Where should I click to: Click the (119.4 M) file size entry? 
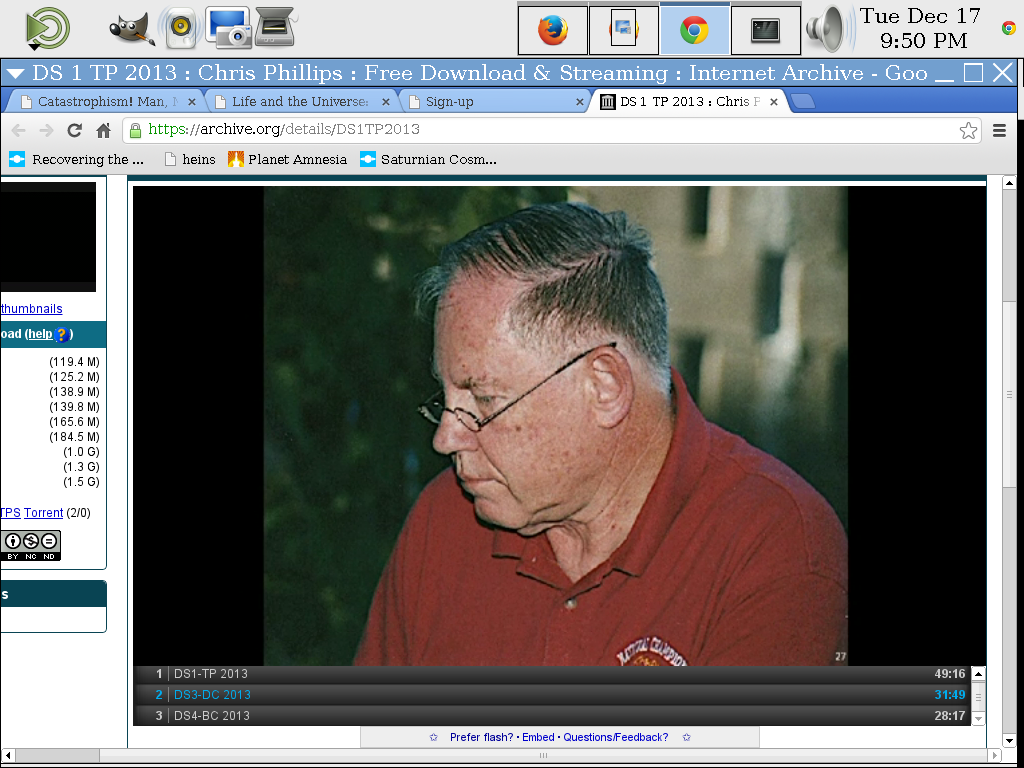(74, 362)
